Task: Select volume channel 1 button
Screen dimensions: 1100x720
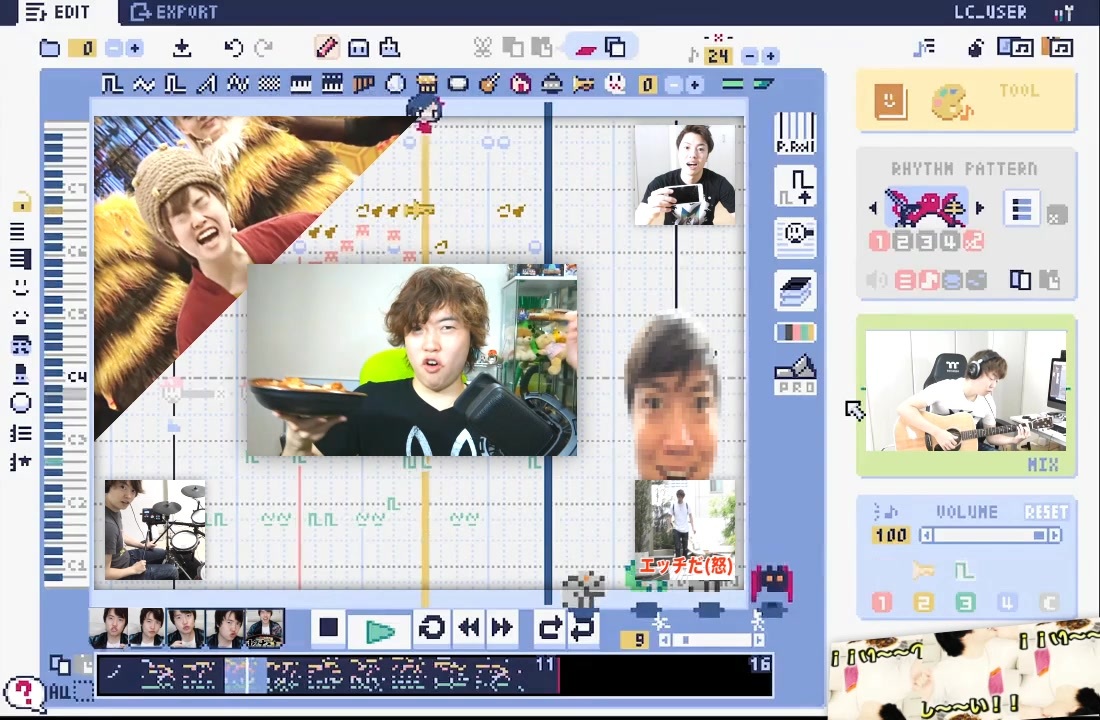Action: pyautogui.click(x=881, y=602)
